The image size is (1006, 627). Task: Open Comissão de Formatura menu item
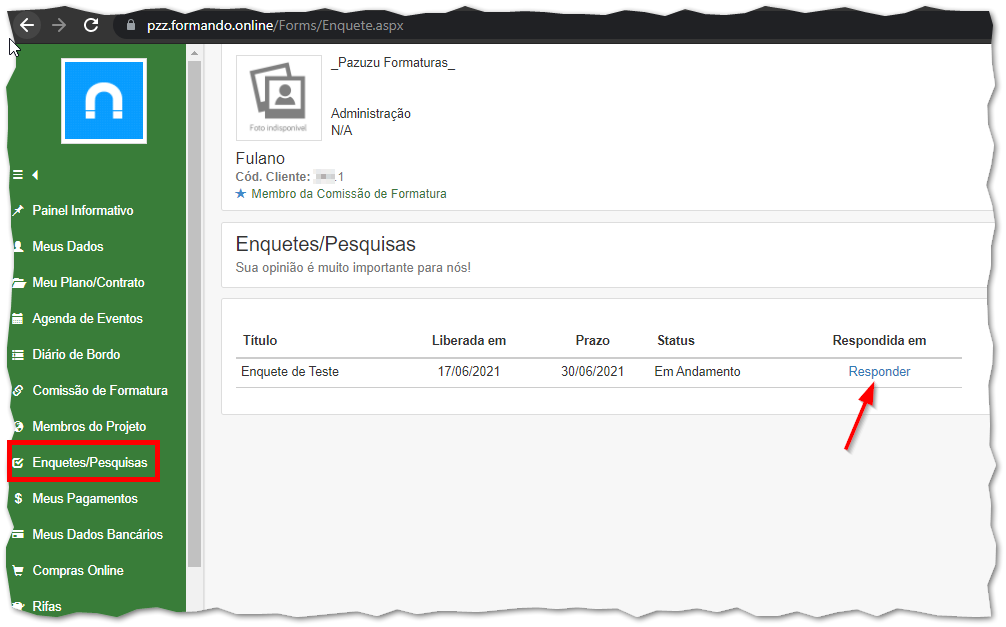click(100, 390)
